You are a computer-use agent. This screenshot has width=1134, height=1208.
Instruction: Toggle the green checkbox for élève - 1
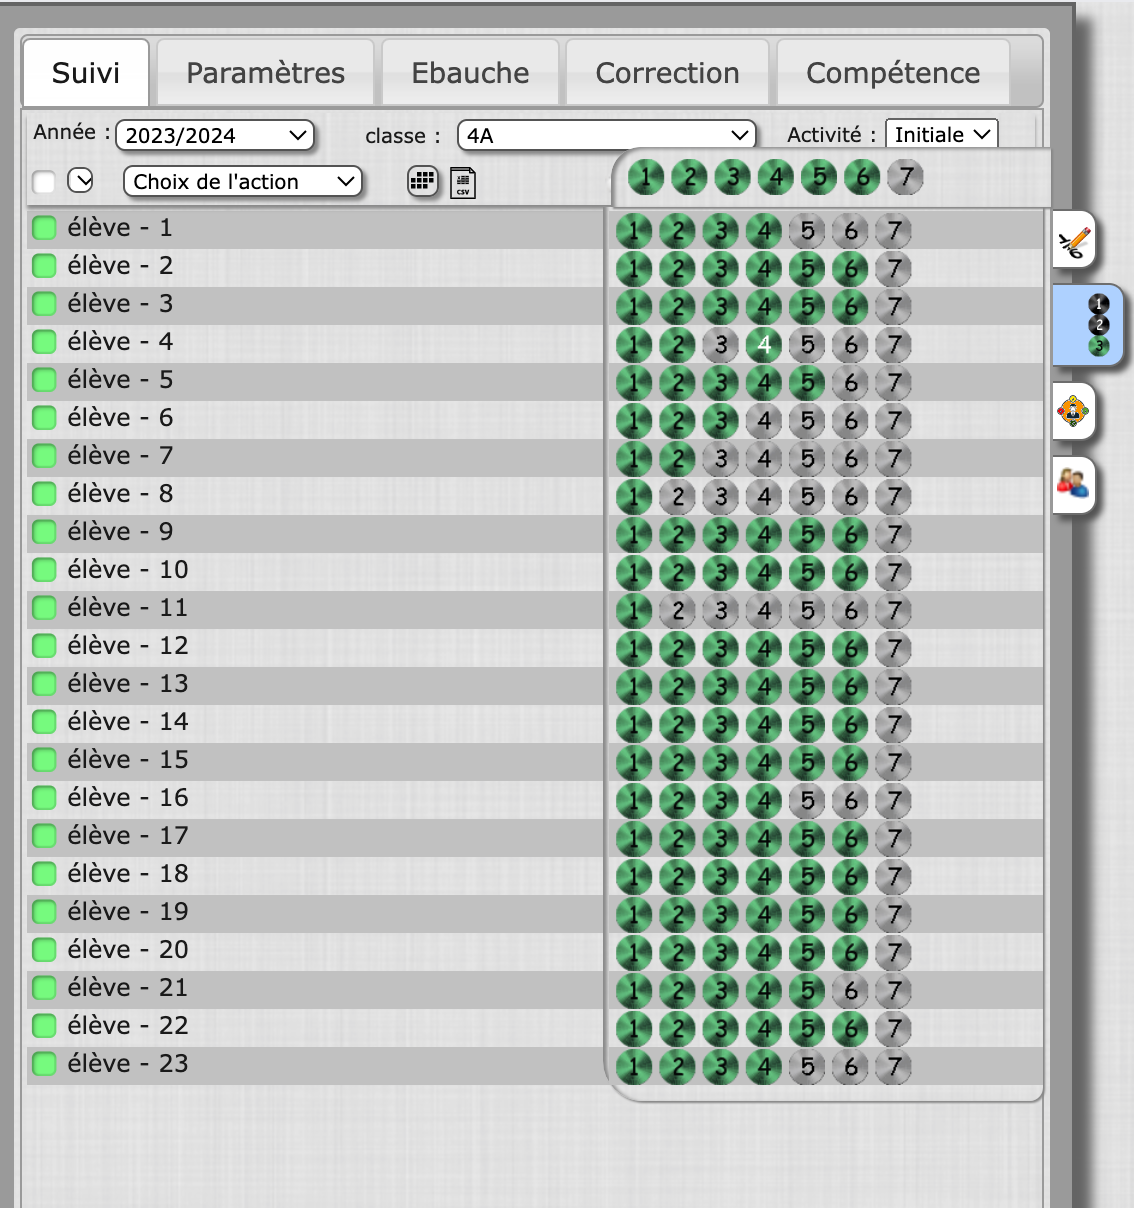44,228
